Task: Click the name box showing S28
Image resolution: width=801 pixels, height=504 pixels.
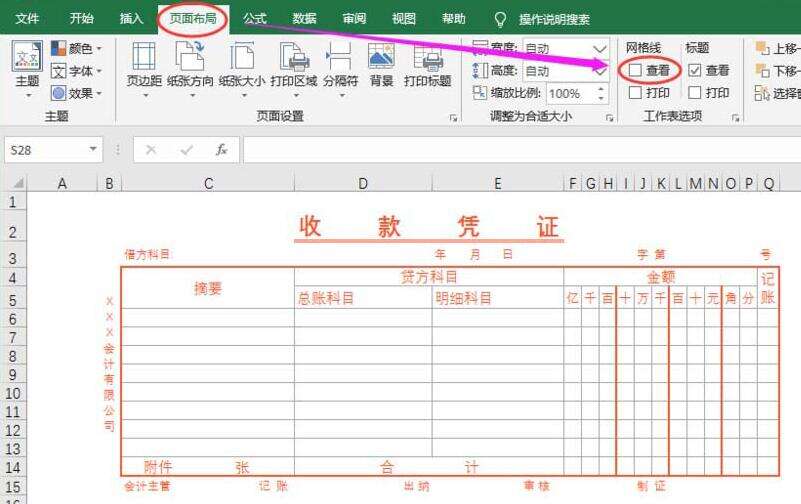Action: tap(45, 150)
